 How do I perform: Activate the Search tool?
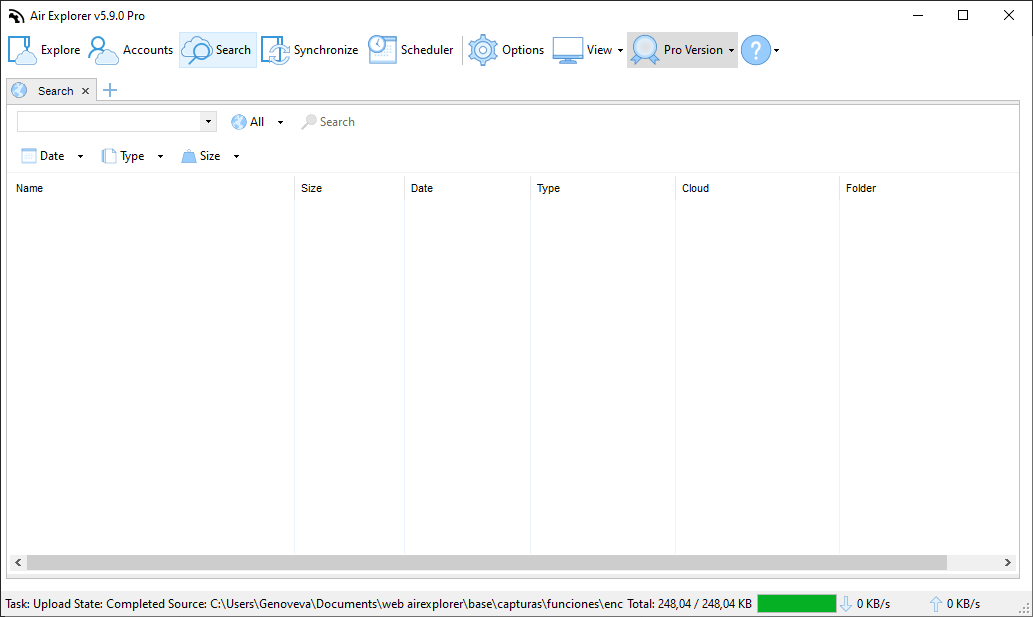pos(218,49)
